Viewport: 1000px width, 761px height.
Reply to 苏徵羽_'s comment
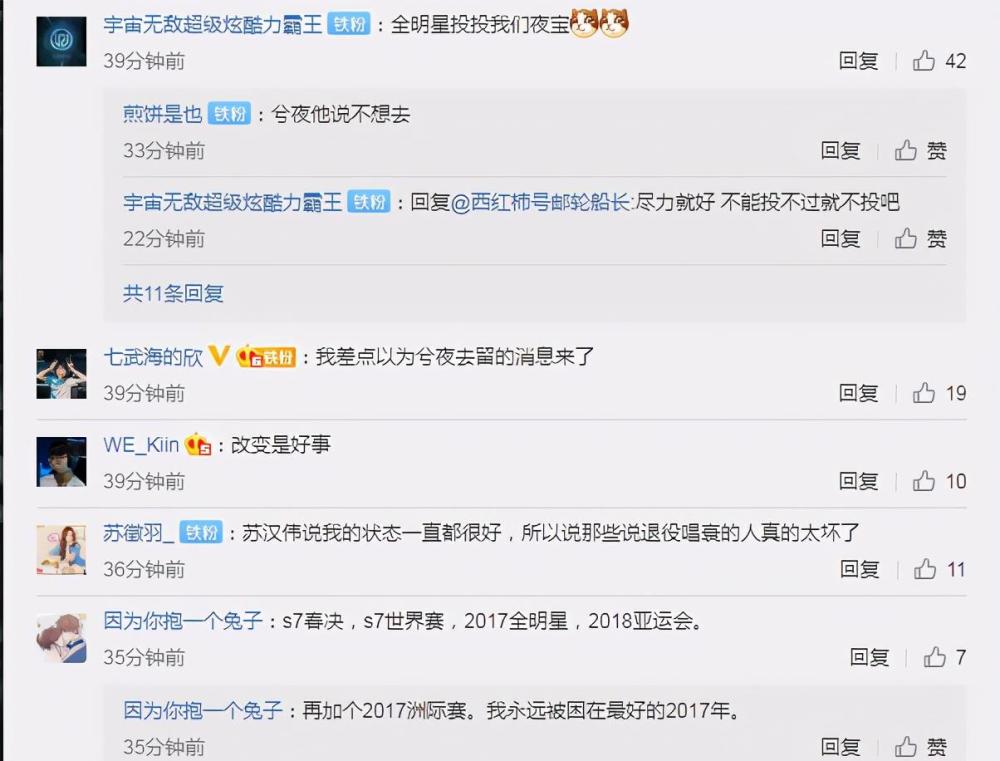tap(859, 569)
